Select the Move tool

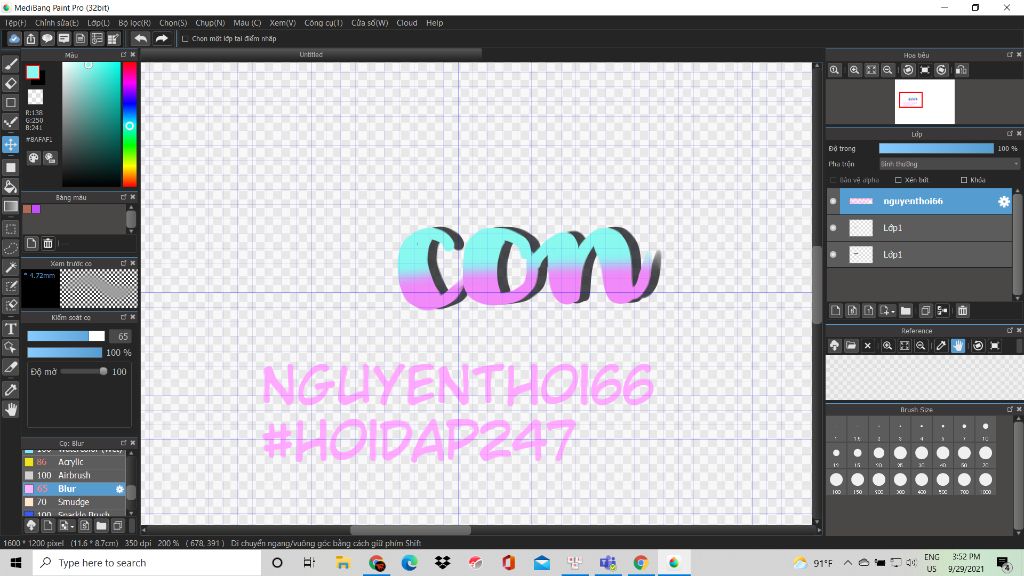(10, 144)
